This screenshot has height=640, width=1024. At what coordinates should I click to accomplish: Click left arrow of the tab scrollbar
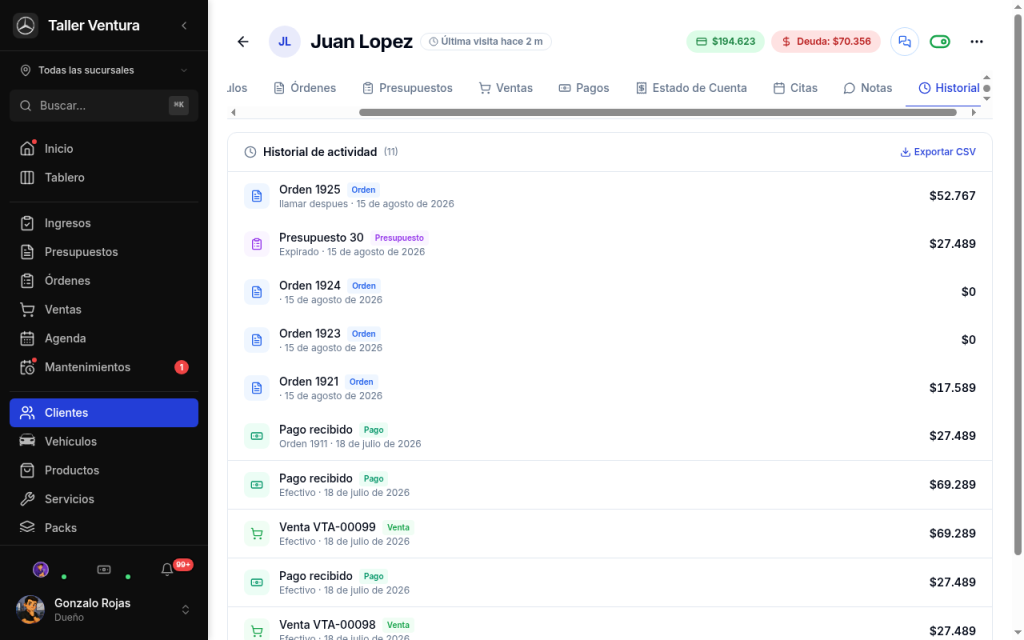pyautogui.click(x=233, y=112)
